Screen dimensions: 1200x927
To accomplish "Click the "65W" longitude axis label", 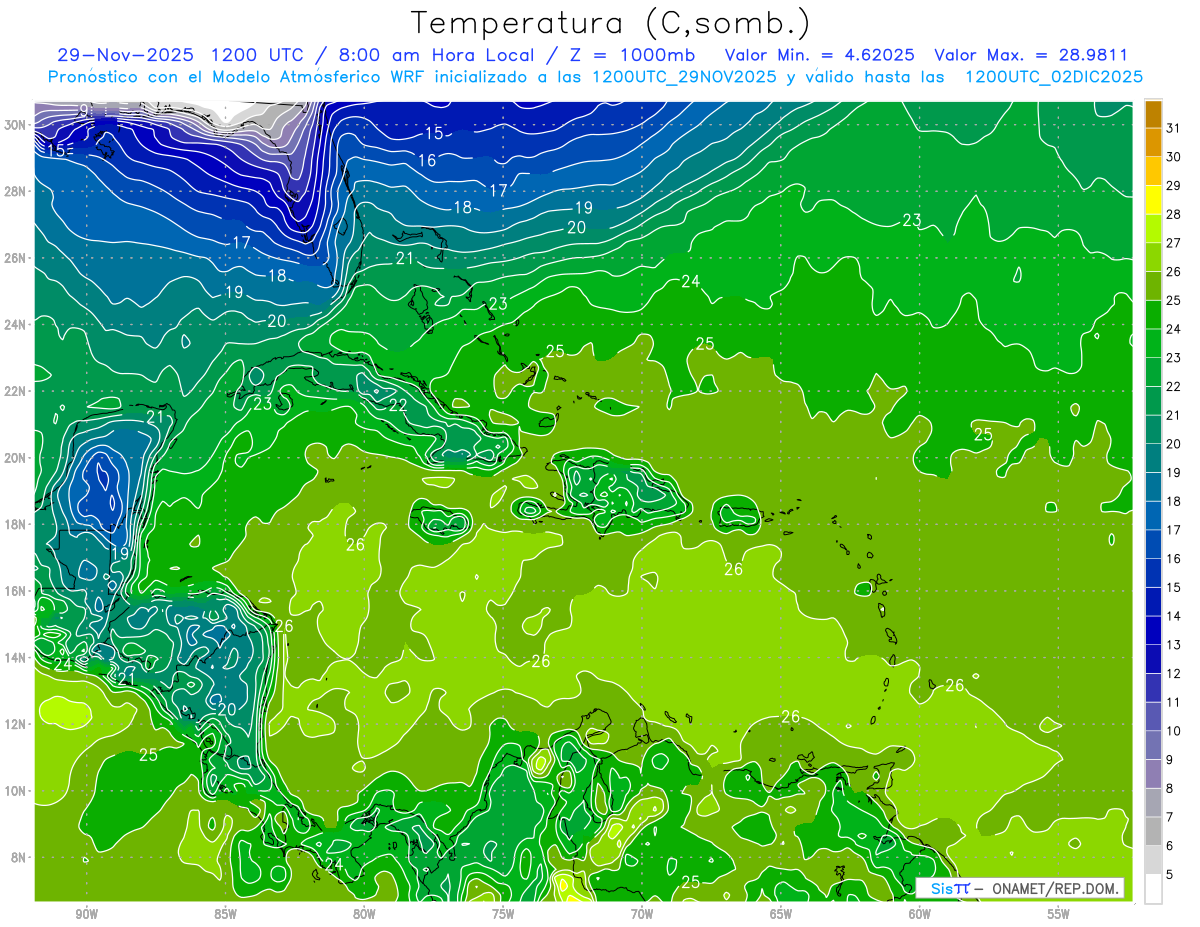I will (x=781, y=914).
